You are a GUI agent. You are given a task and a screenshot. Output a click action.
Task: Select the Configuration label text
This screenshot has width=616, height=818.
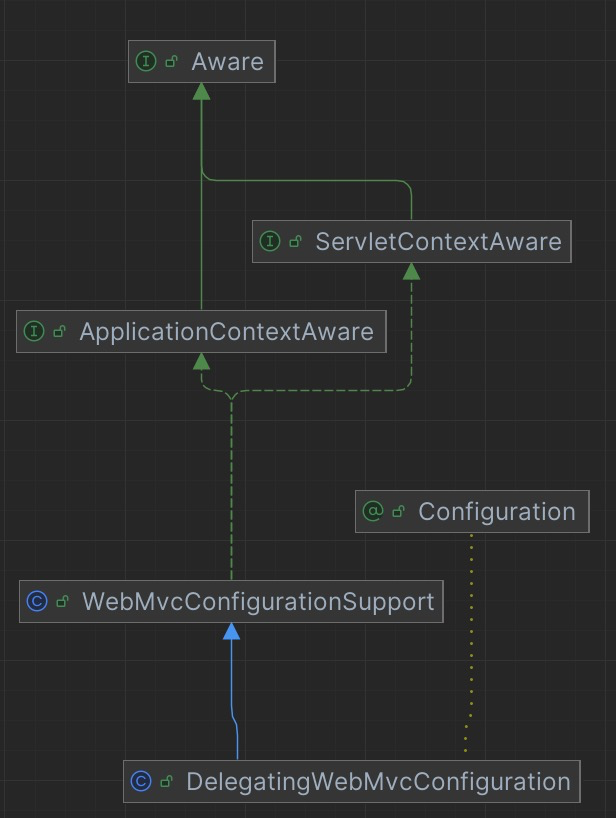coord(497,512)
